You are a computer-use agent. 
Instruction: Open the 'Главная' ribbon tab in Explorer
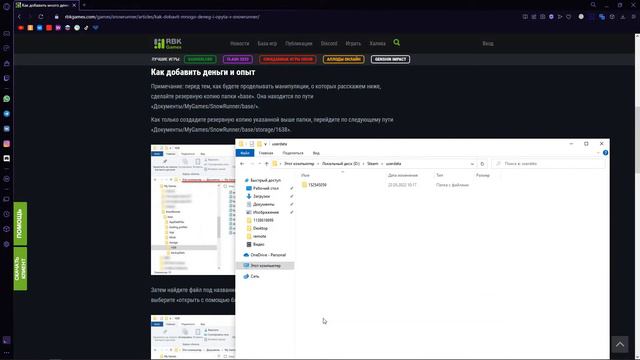click(x=266, y=153)
